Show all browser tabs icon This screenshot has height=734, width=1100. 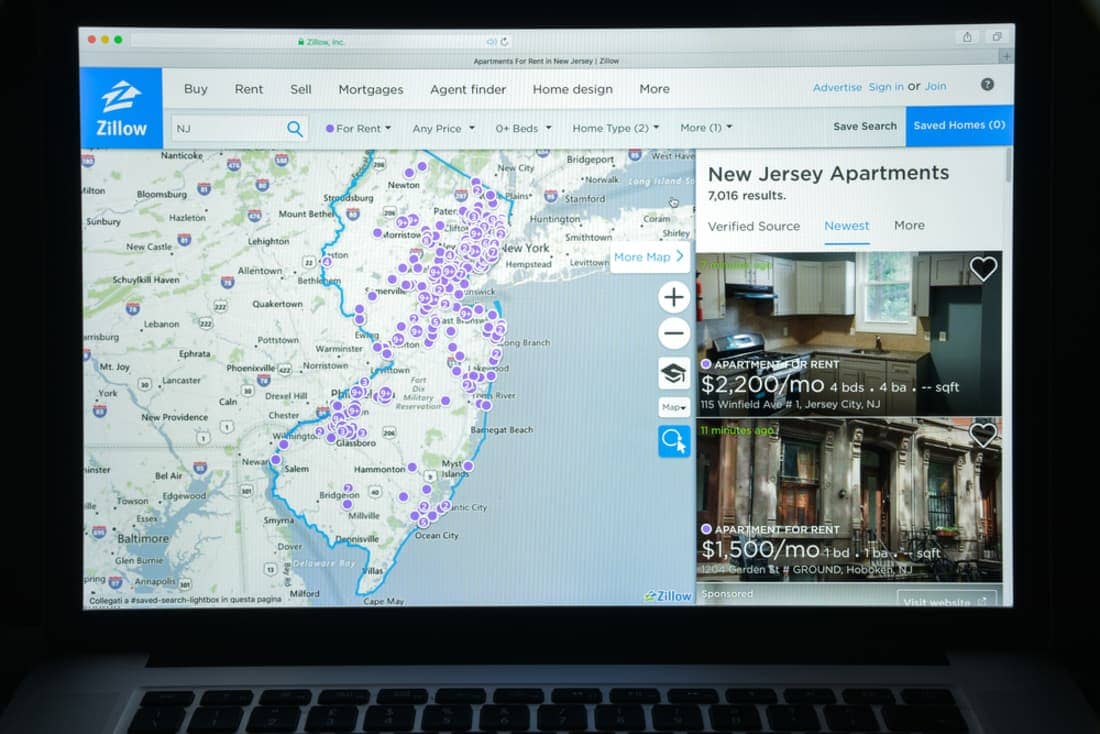click(997, 37)
